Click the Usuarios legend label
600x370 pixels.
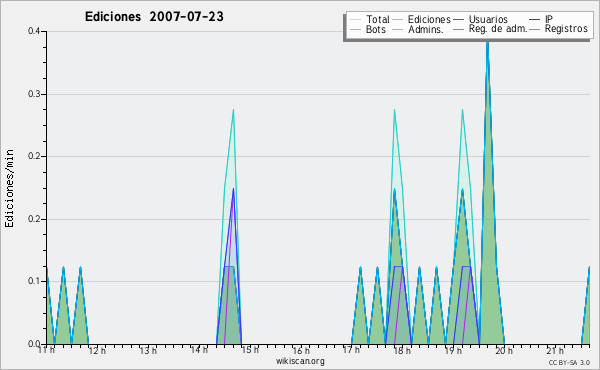pos(488,19)
